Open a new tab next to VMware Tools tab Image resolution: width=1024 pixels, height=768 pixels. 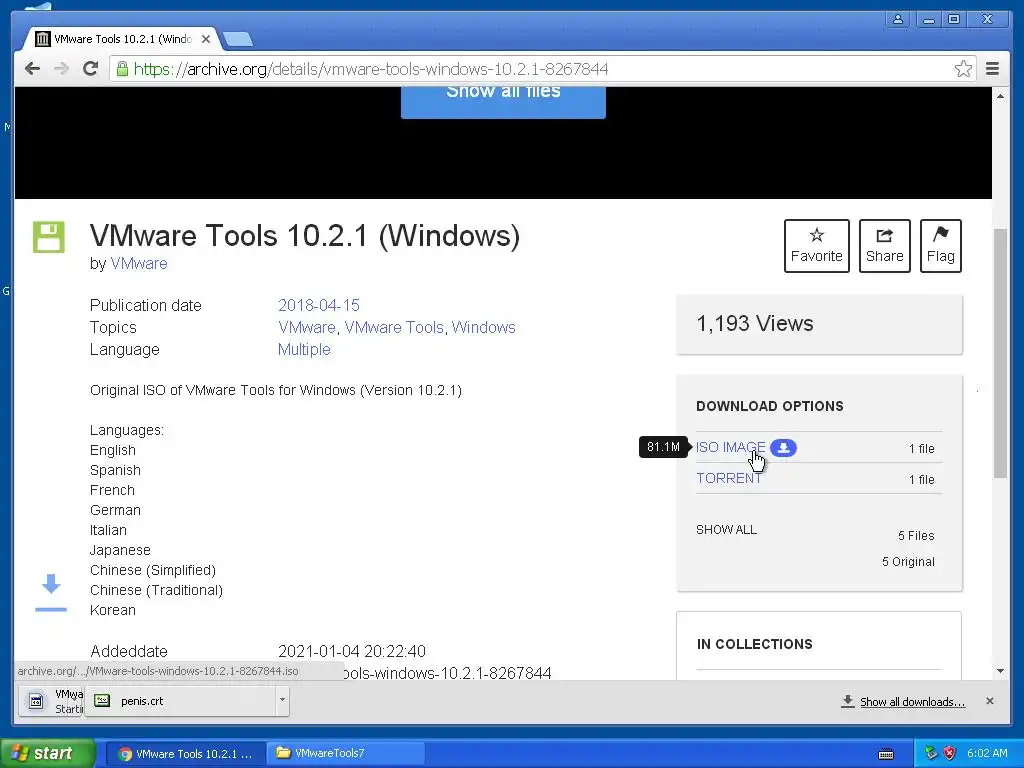238,40
